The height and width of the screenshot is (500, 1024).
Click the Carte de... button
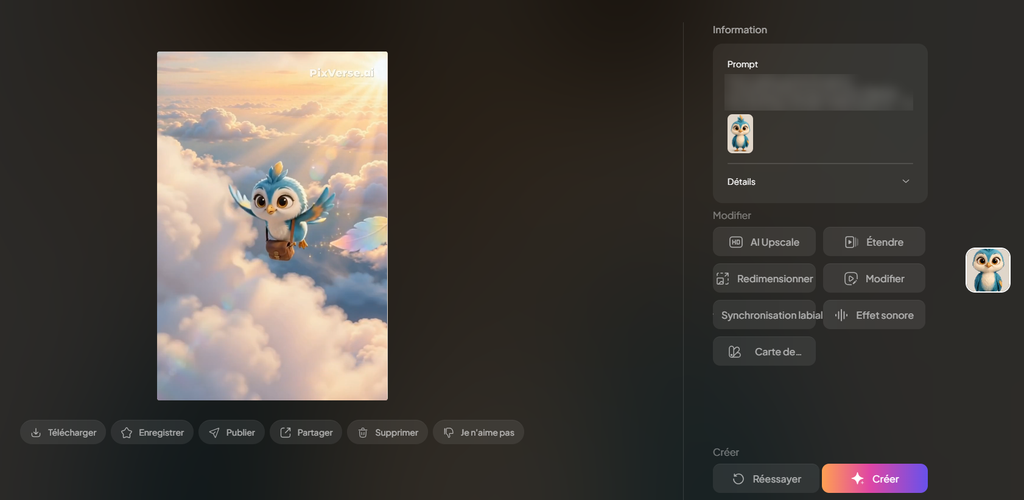point(764,351)
